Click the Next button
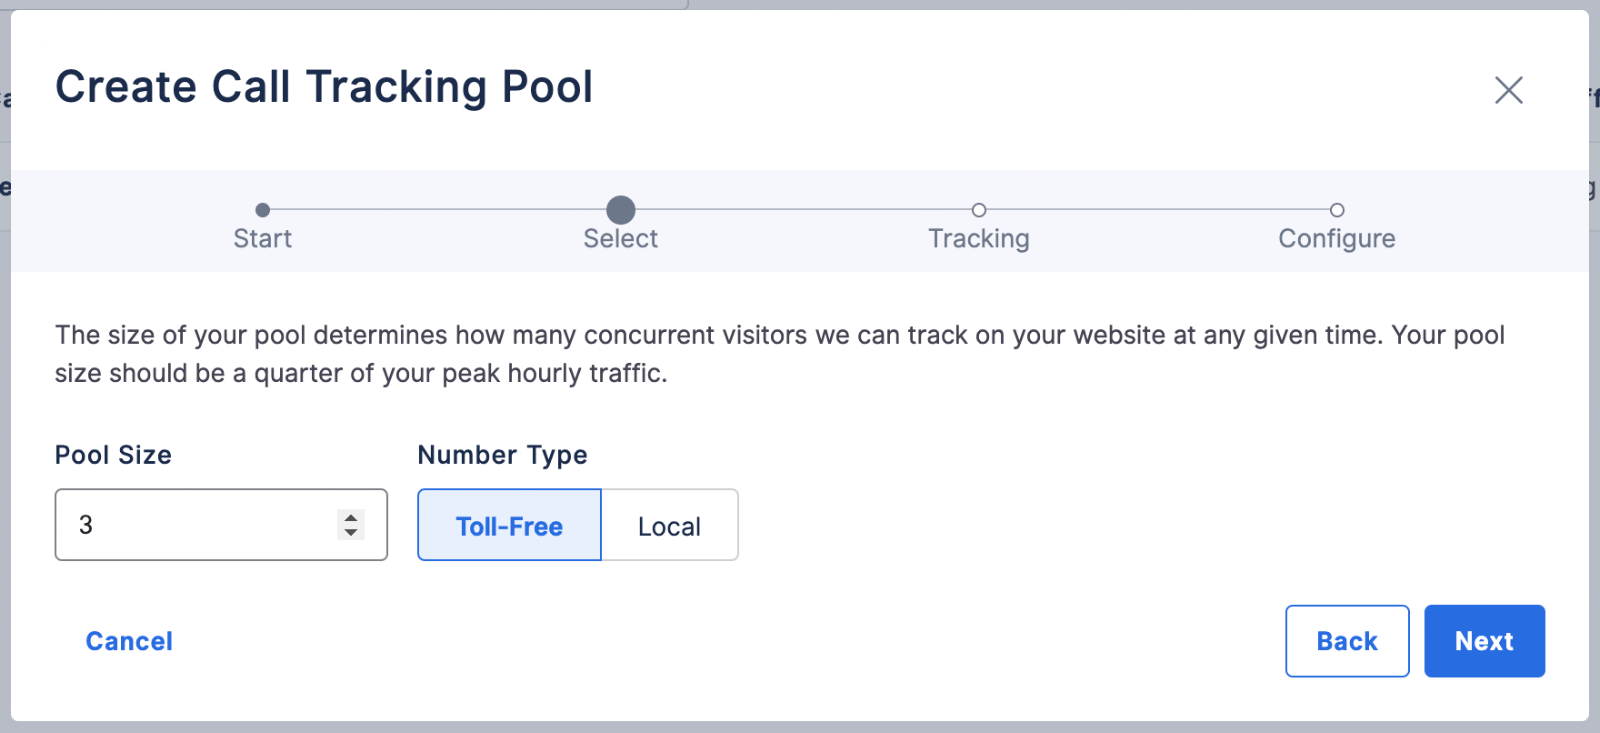This screenshot has height=733, width=1600. coord(1484,641)
